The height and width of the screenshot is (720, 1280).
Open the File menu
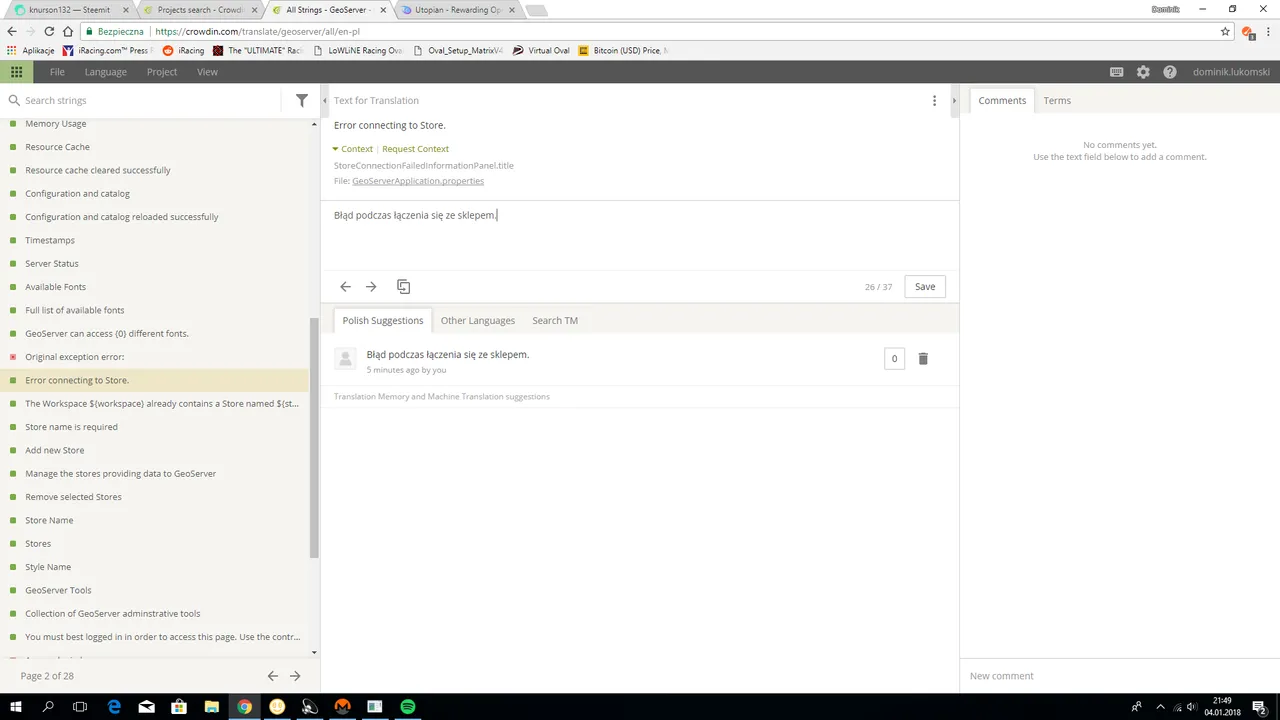pos(57,72)
